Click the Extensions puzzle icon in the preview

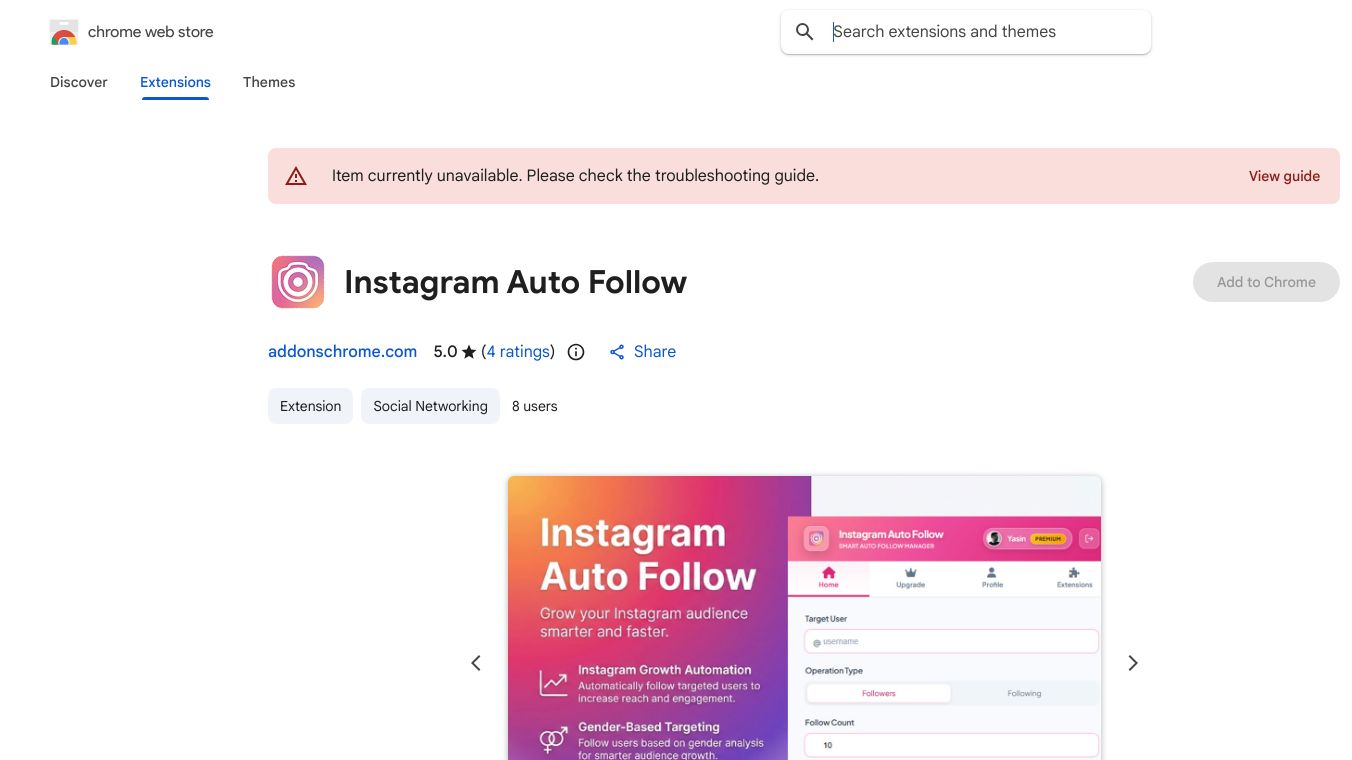coord(1074,573)
